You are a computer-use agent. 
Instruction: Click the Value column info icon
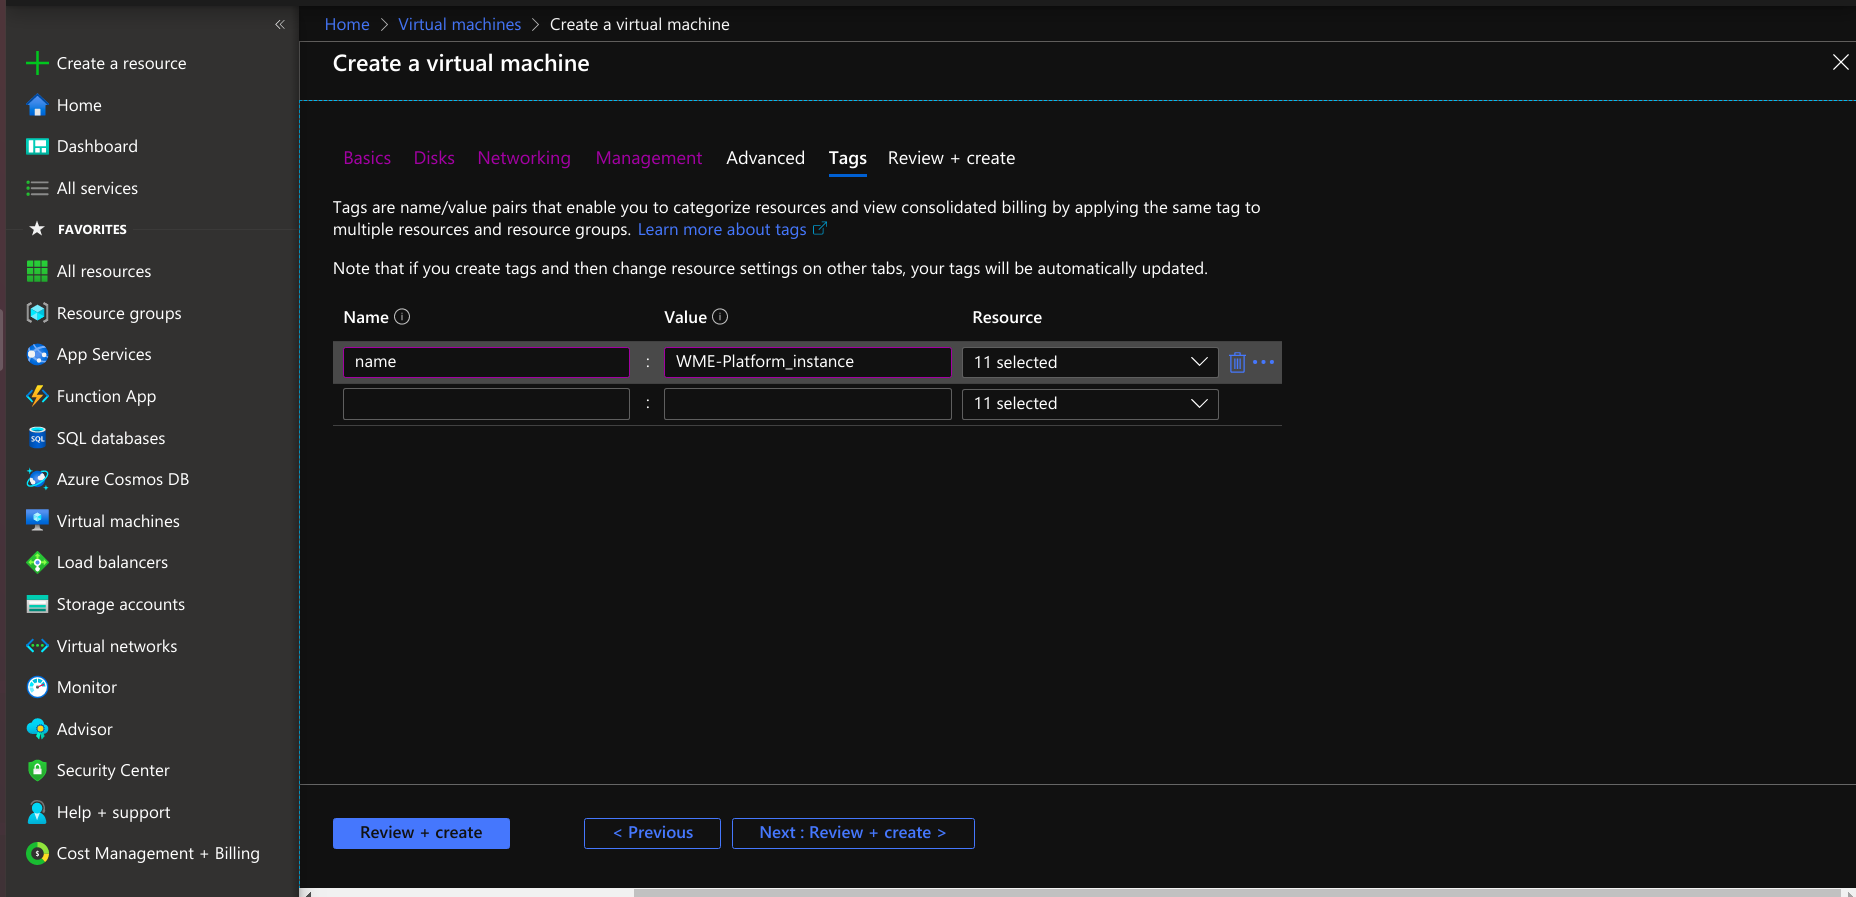coord(720,317)
